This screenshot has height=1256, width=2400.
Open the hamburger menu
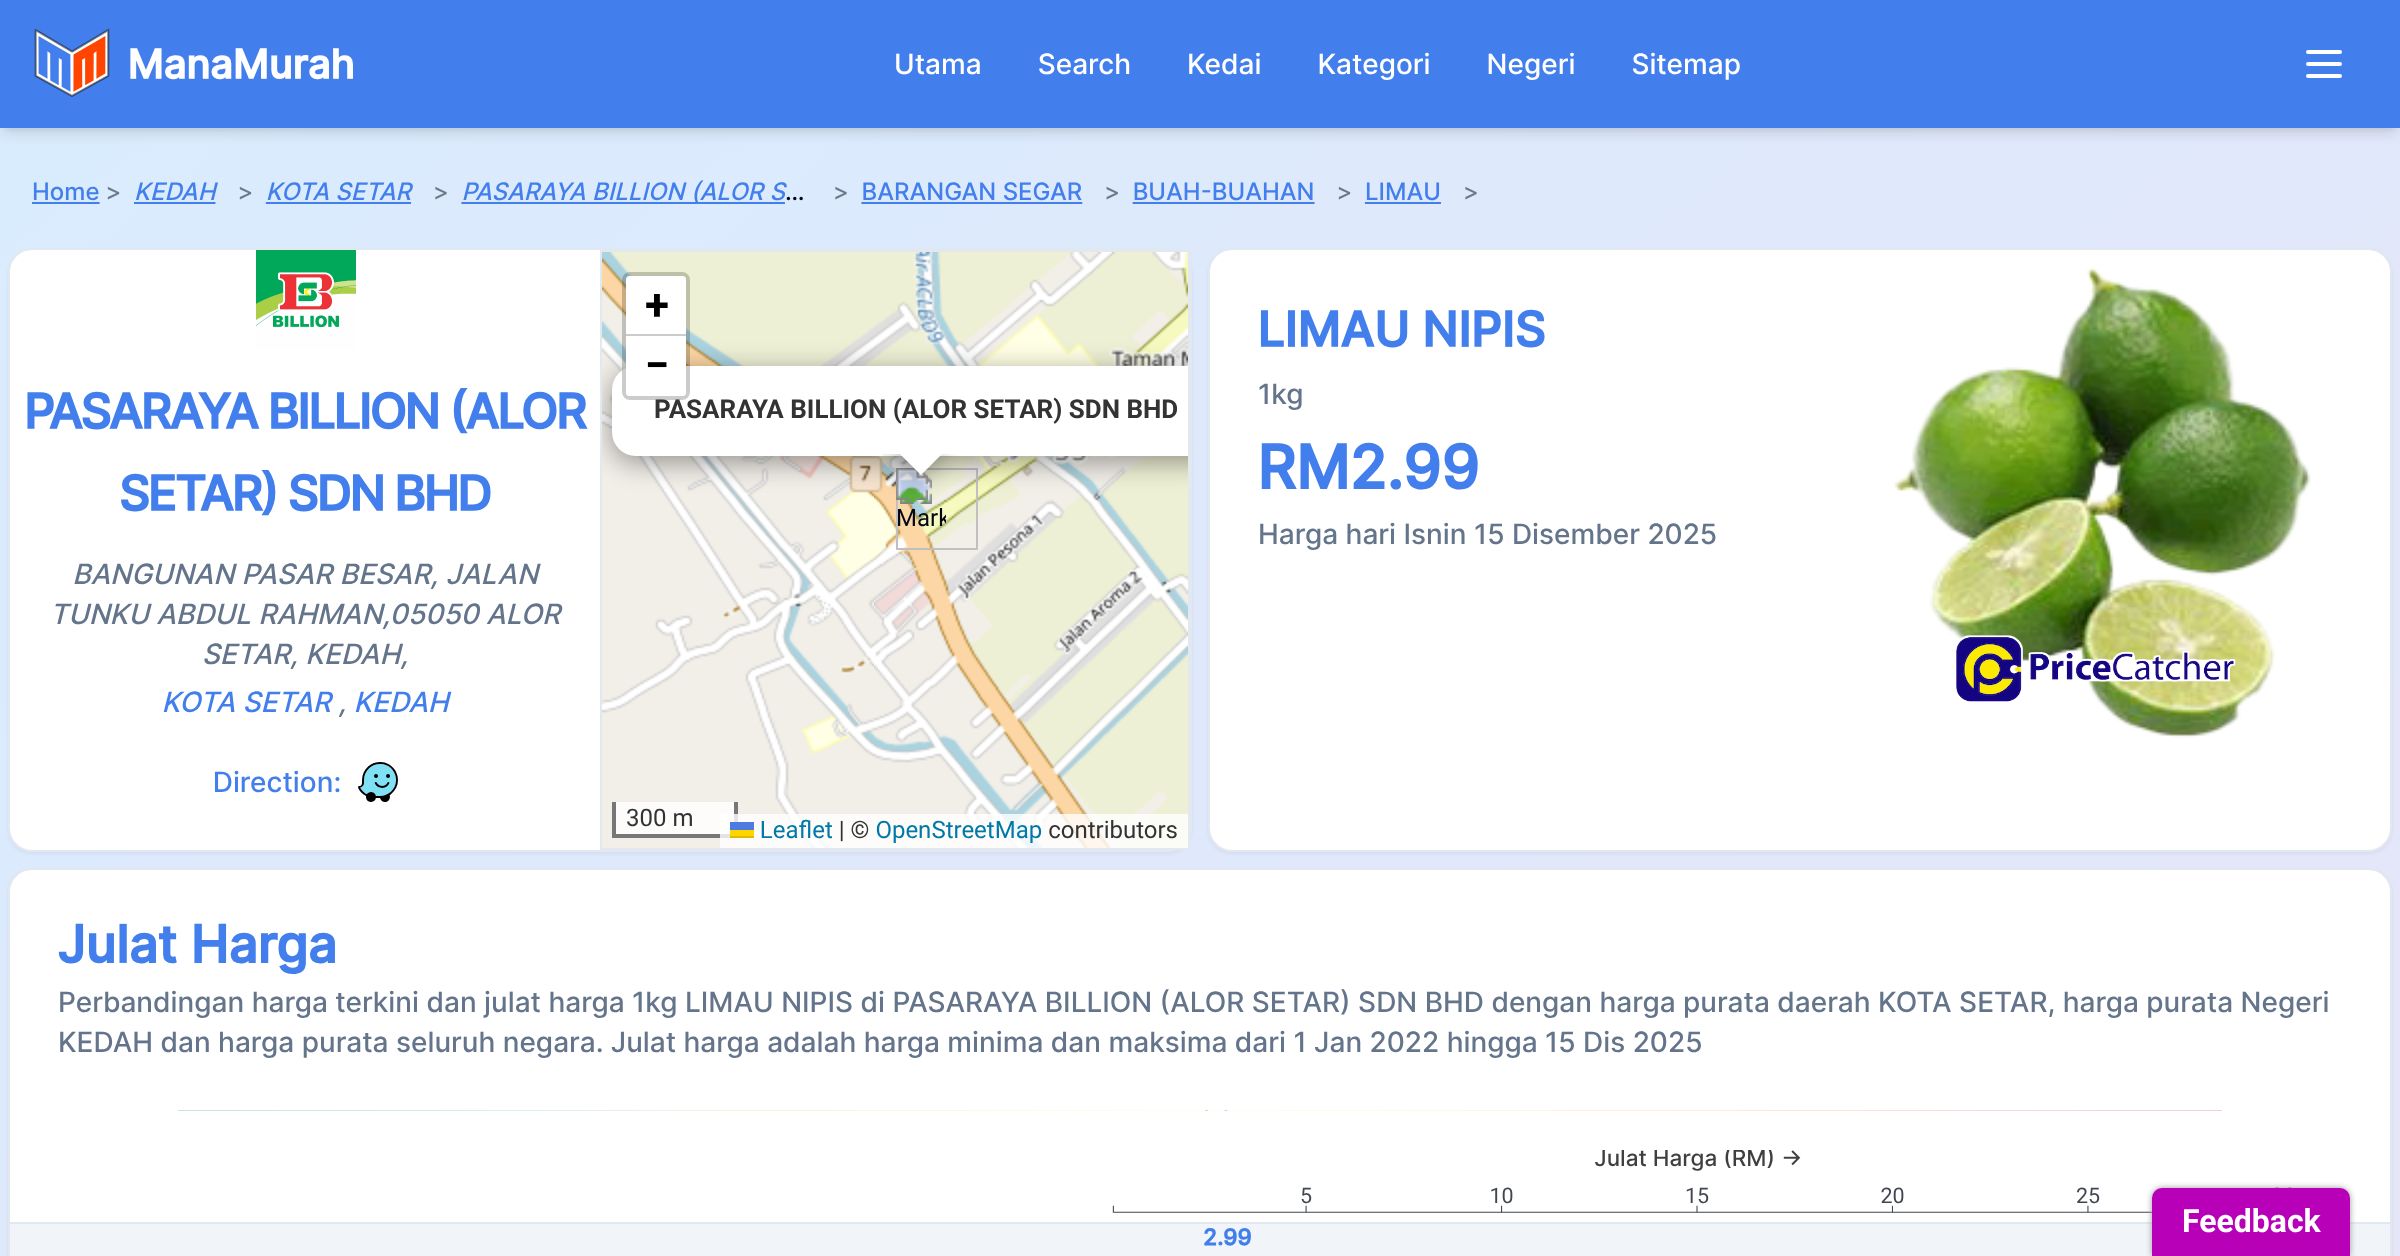tap(2323, 64)
